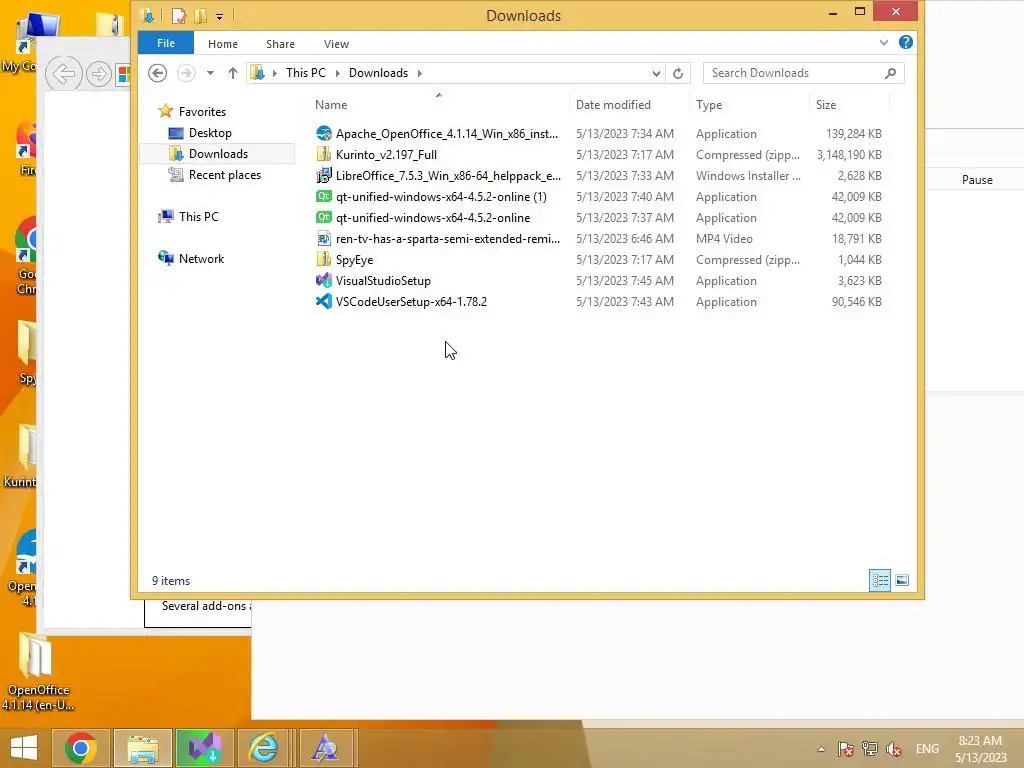Open recent locations dropdown arrow
The height and width of the screenshot is (768, 1024).
[210, 73]
